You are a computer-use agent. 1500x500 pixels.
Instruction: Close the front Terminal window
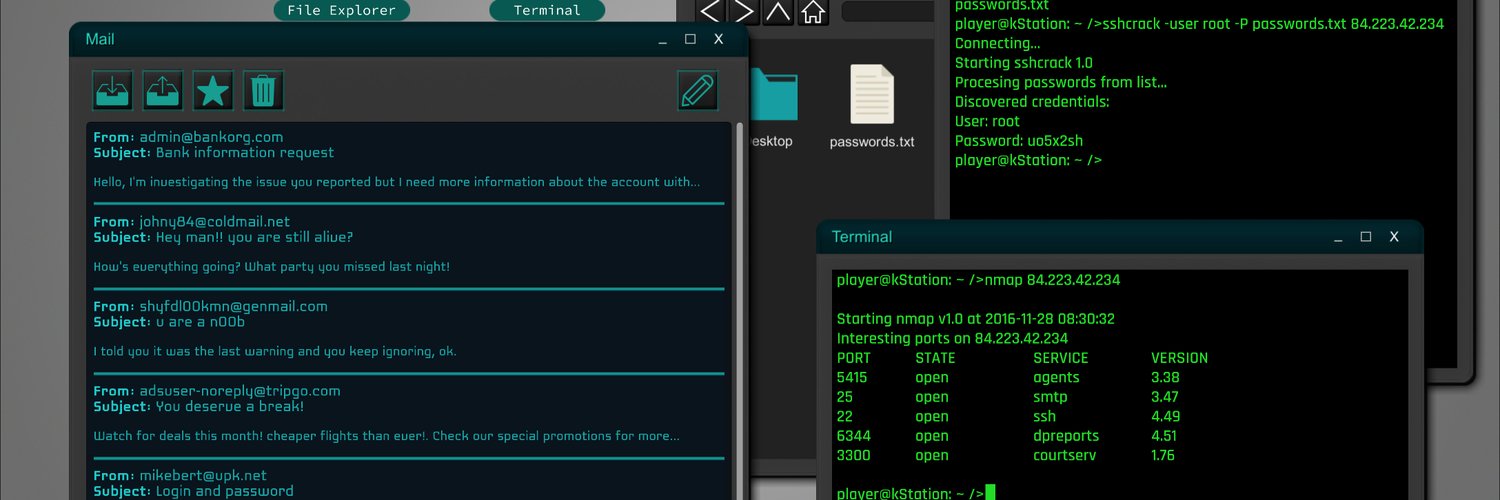pyautogui.click(x=1394, y=237)
